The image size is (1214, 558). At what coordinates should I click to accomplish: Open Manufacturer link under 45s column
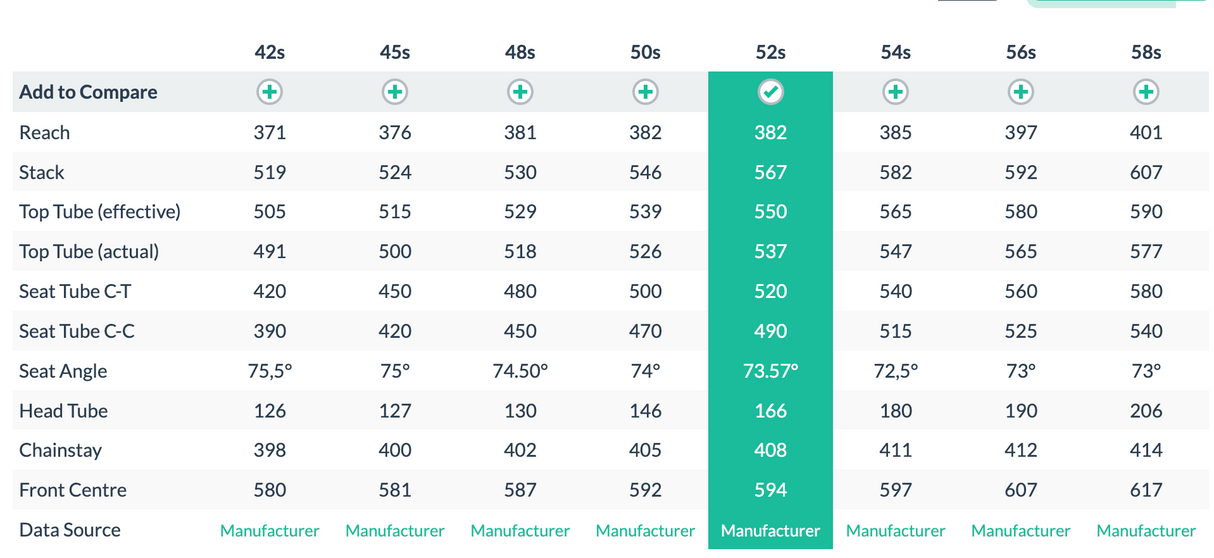pyautogui.click(x=395, y=531)
